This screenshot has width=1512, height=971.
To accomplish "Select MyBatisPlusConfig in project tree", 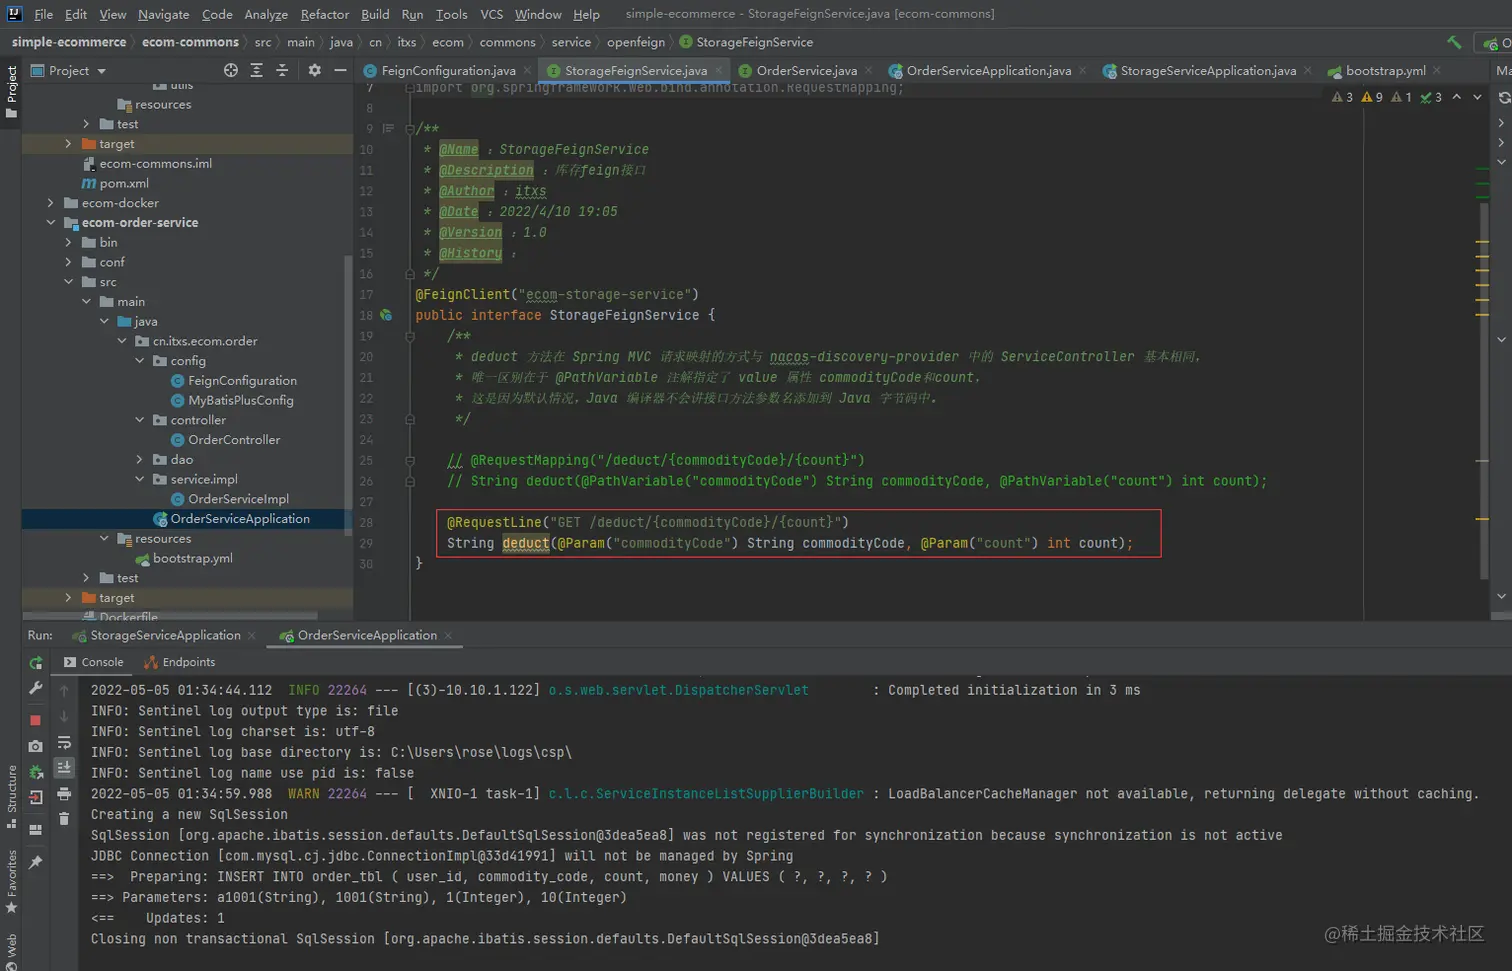I will click(240, 400).
